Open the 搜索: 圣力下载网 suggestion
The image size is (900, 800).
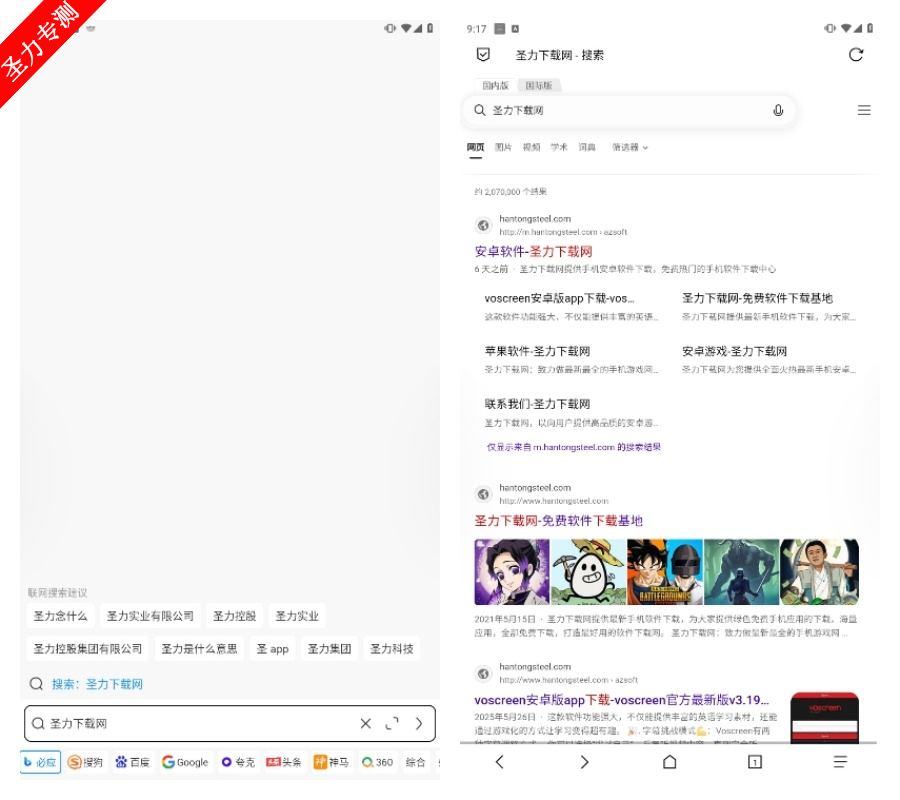(97, 684)
